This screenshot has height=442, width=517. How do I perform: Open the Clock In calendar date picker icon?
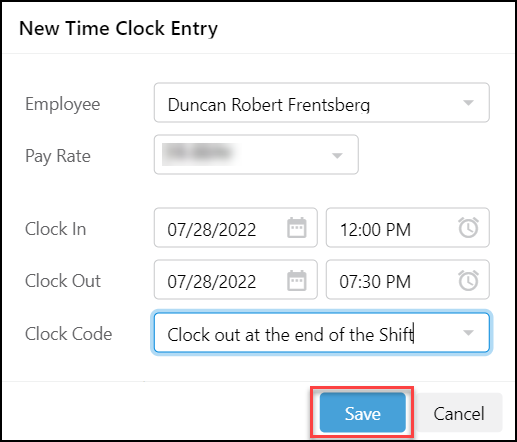point(297,228)
